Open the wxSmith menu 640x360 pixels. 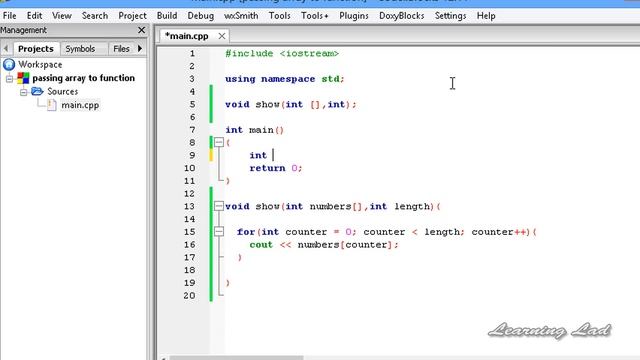pyautogui.click(x=241, y=16)
